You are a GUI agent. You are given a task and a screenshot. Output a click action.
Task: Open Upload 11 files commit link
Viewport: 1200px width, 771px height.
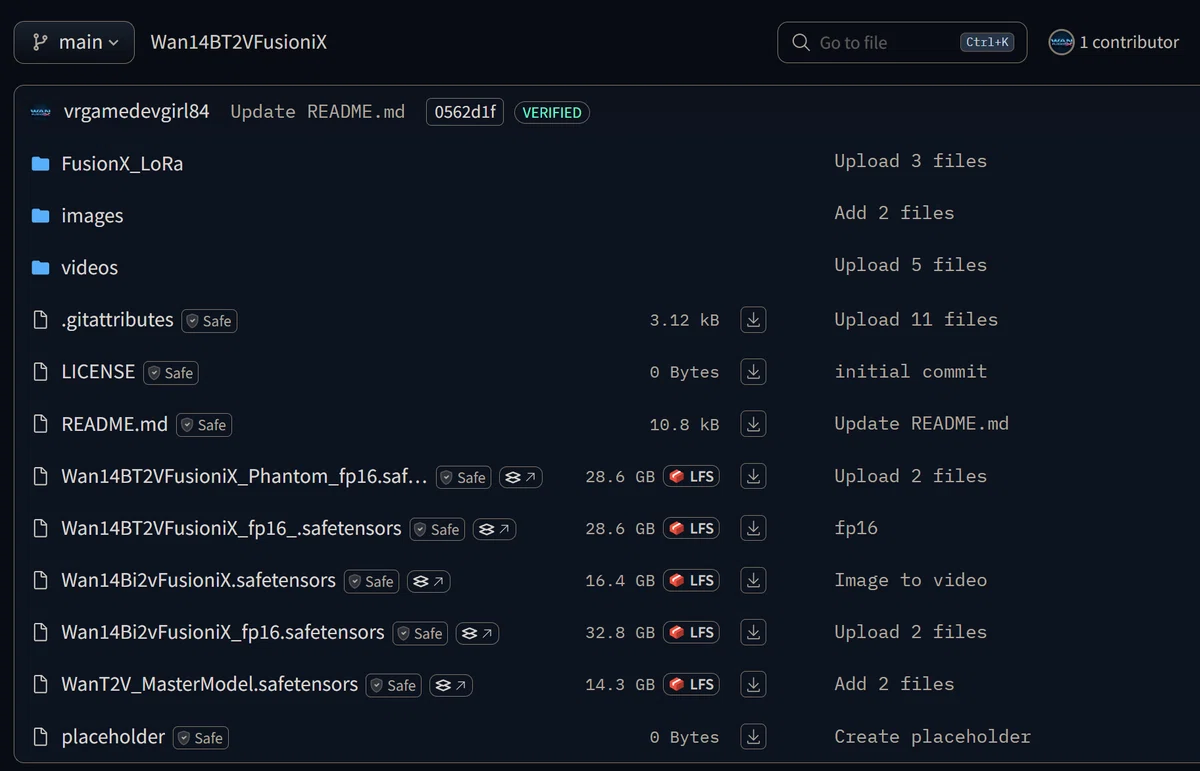(x=916, y=320)
